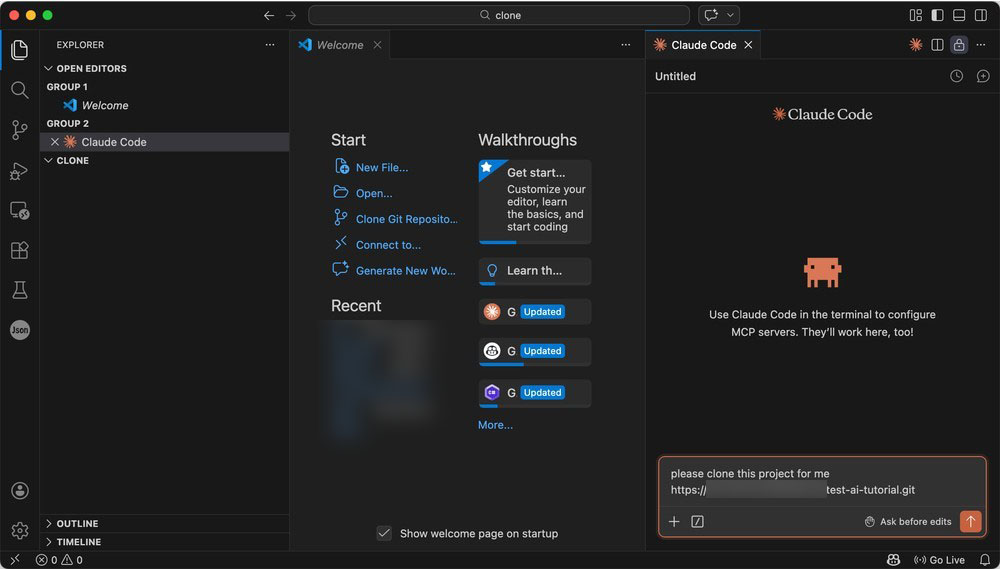Close the Welcome tab

point(378,45)
